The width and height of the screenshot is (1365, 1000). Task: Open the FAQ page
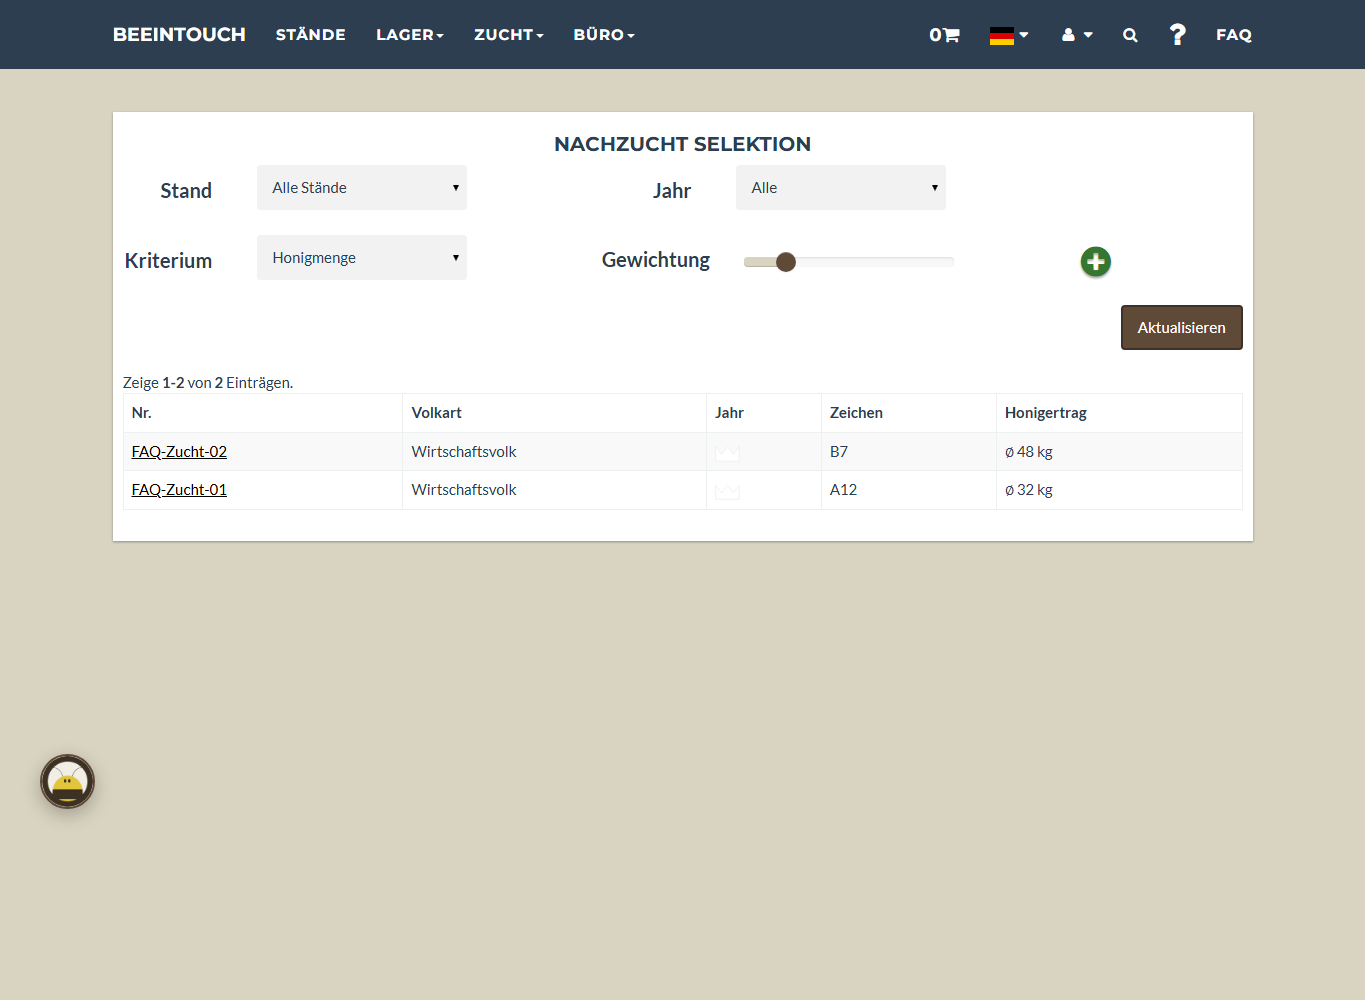pos(1234,35)
